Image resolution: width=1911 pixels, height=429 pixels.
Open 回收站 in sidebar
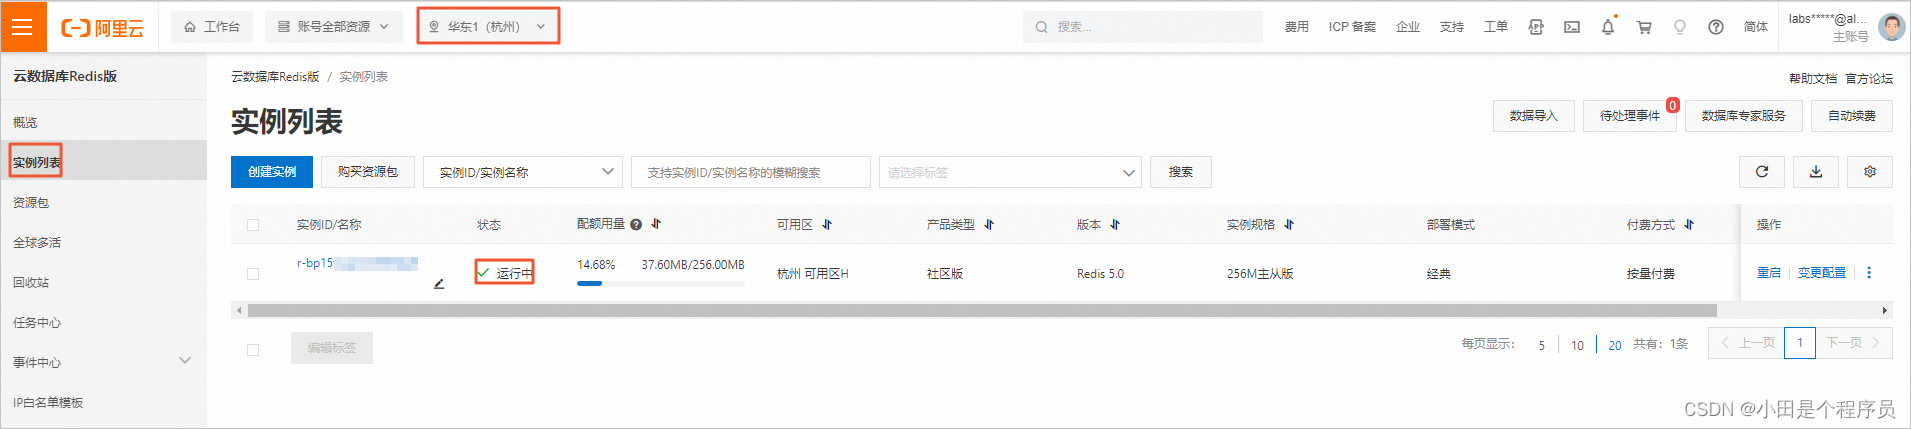click(31, 282)
